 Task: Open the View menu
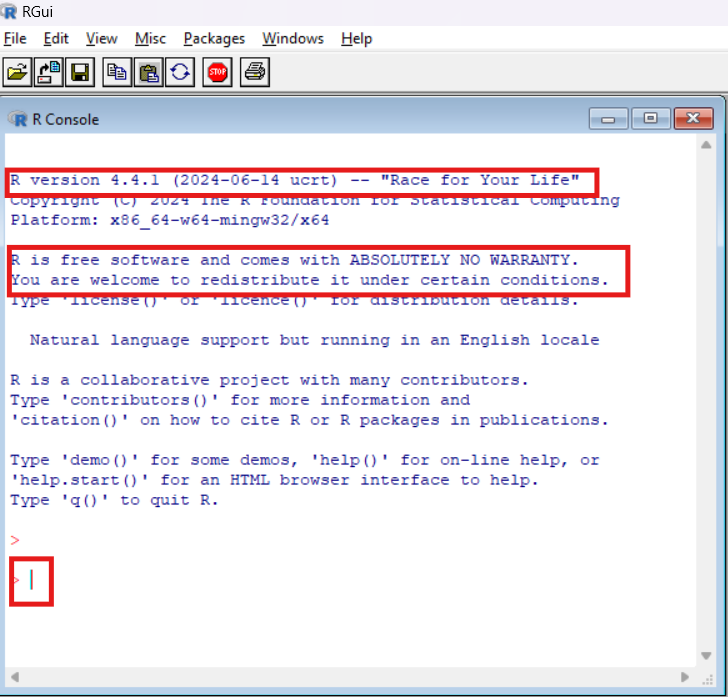101,38
